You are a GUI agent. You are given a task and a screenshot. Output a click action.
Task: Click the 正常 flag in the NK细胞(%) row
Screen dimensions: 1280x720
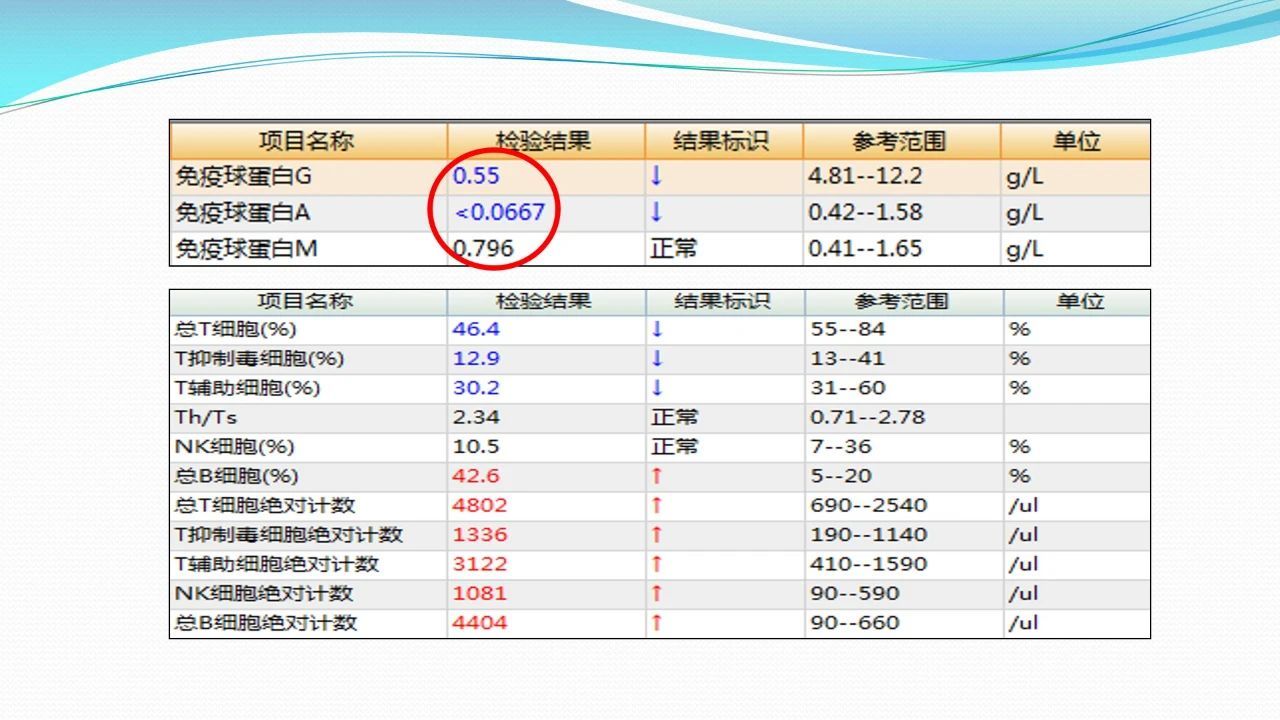pyautogui.click(x=675, y=446)
